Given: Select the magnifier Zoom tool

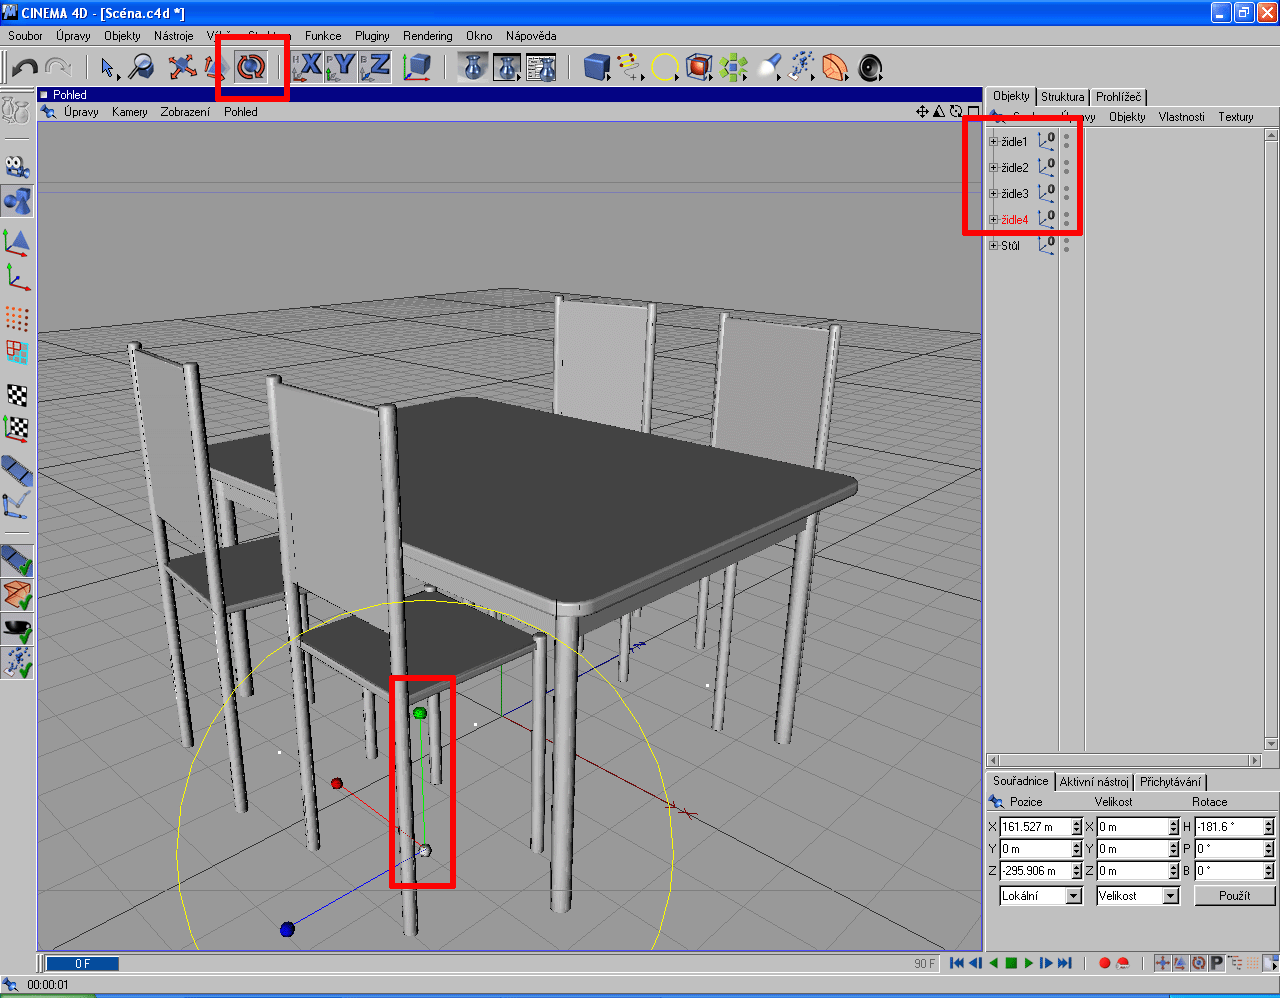Looking at the screenshot, I should [x=142, y=67].
